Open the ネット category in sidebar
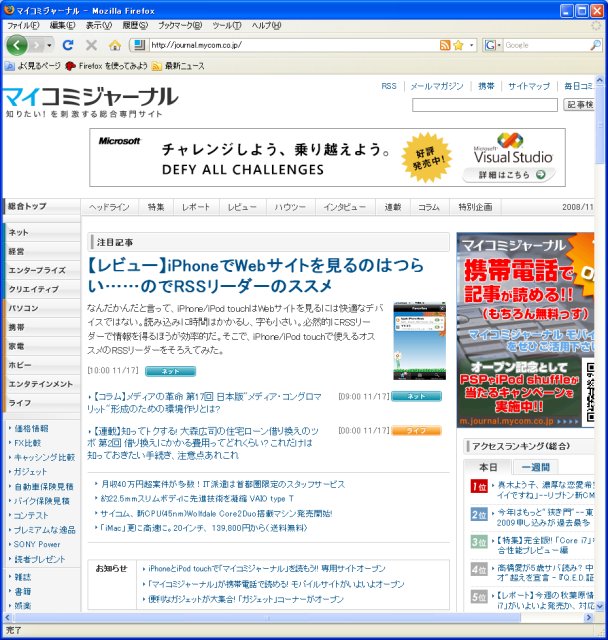 point(41,232)
